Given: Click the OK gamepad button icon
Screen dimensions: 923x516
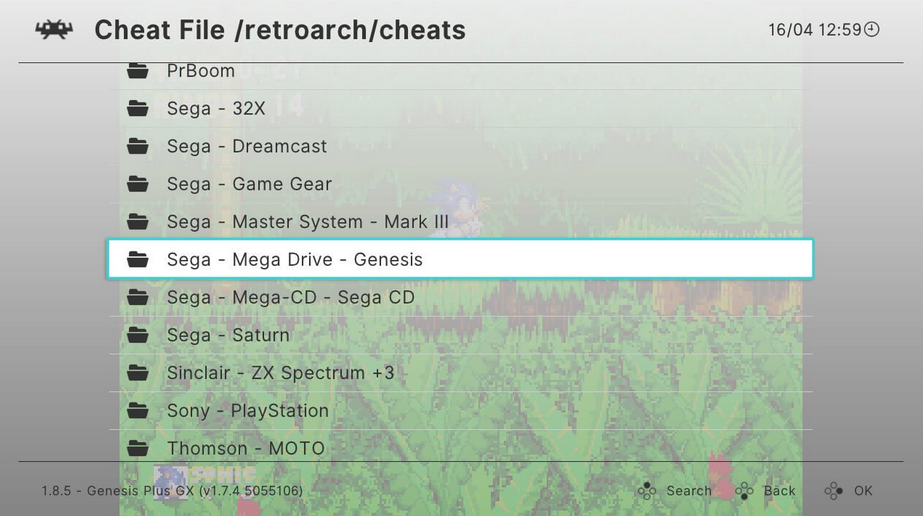Looking at the screenshot, I should [x=834, y=491].
